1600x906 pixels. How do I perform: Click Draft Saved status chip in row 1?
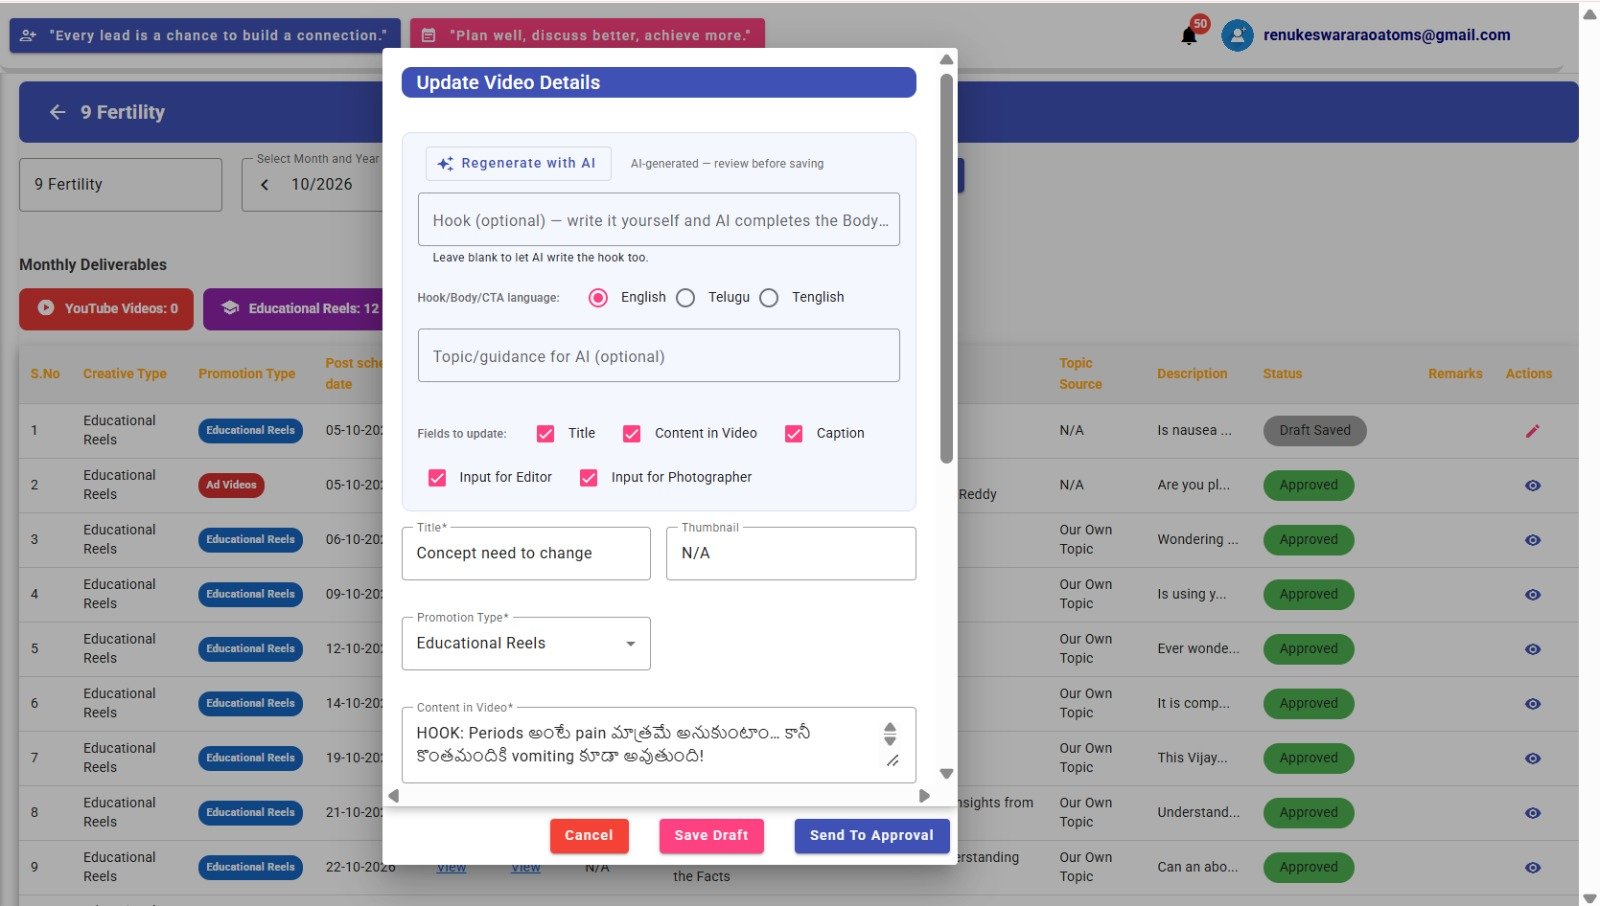[x=1315, y=431]
